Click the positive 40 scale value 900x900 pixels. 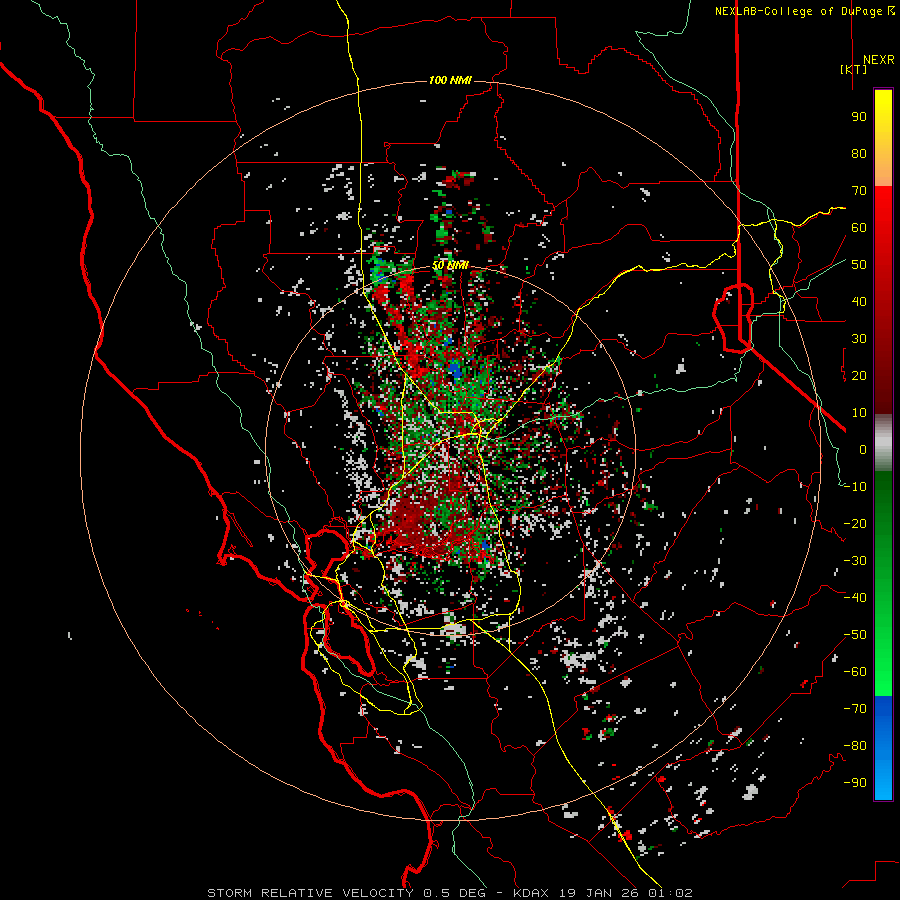click(x=859, y=301)
